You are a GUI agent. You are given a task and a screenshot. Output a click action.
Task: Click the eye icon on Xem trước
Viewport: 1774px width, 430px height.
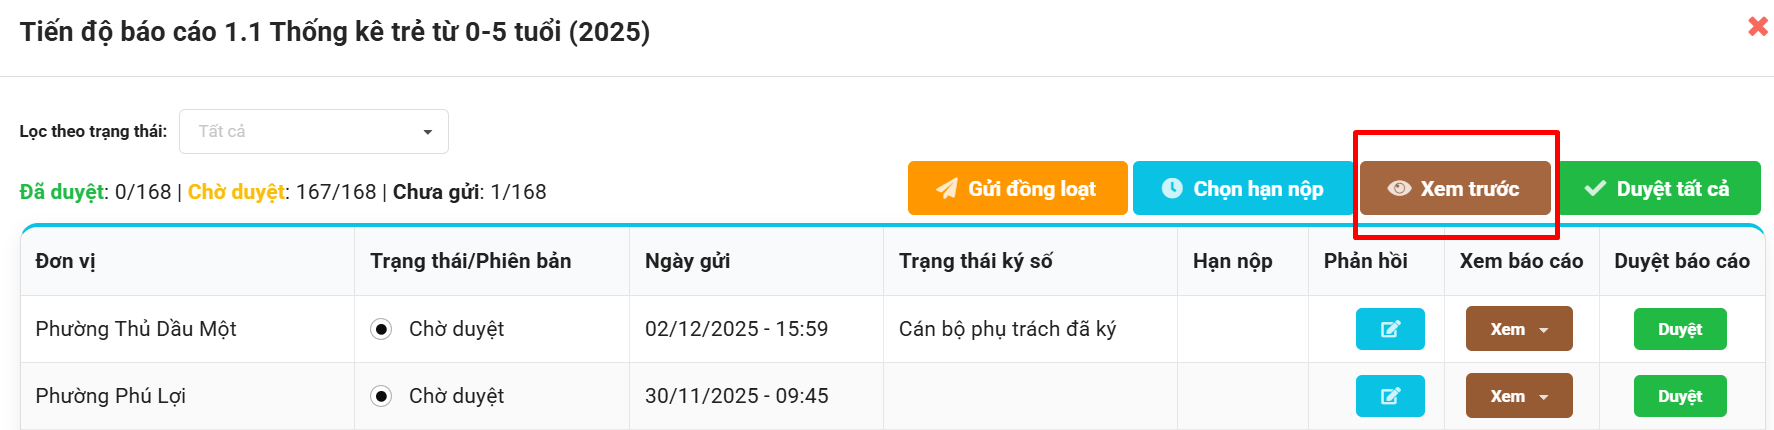1399,189
